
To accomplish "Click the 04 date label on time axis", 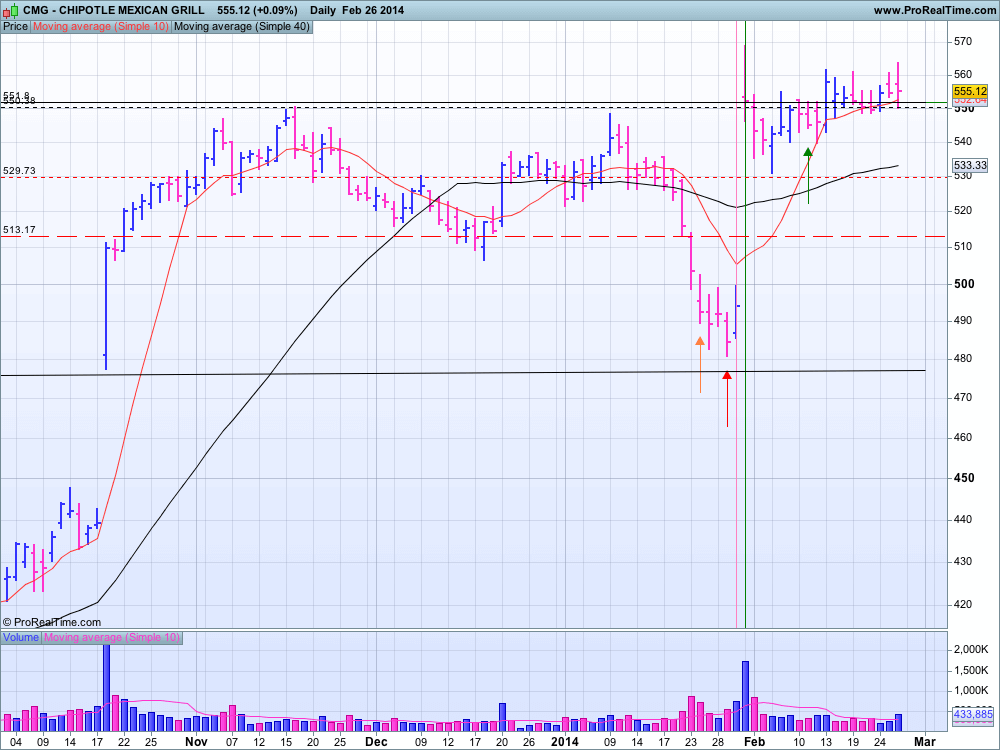I will coord(16,742).
